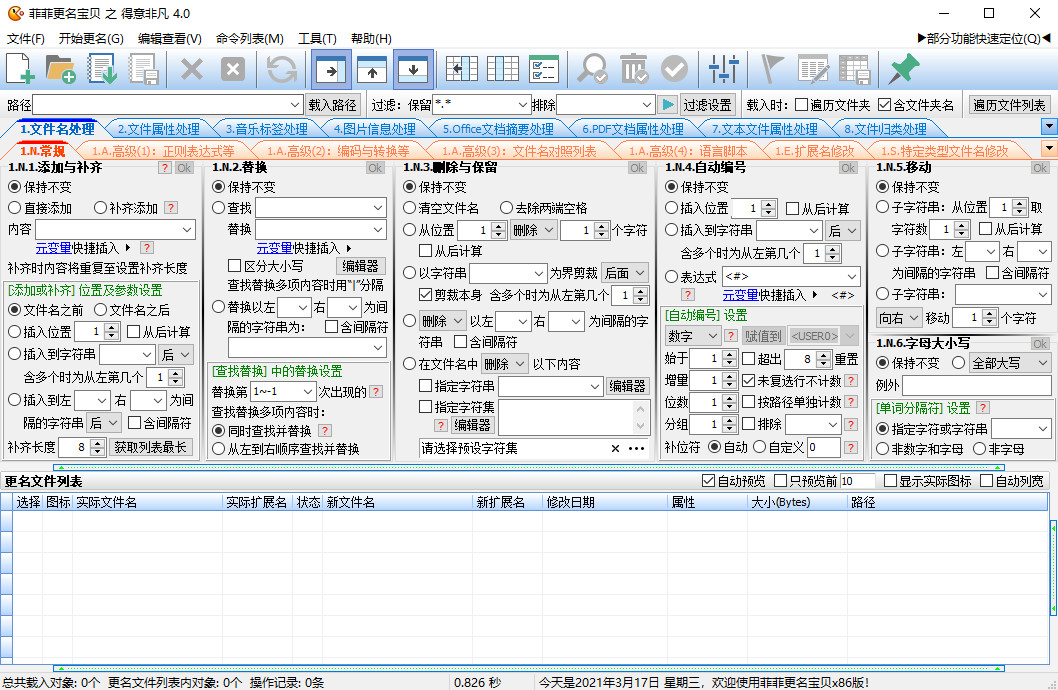Open the 开始更名(G) menu

coord(91,38)
